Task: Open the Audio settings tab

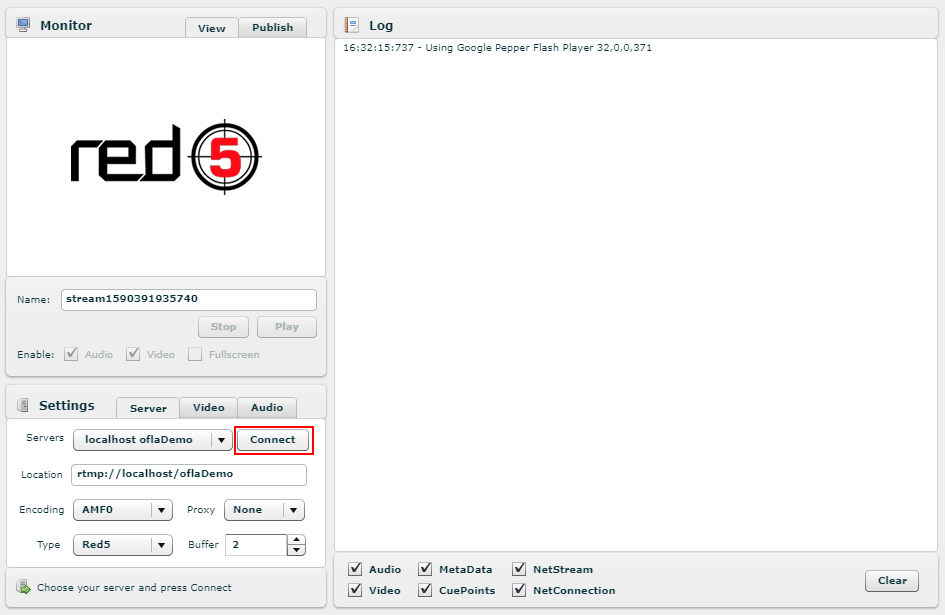Action: point(267,408)
